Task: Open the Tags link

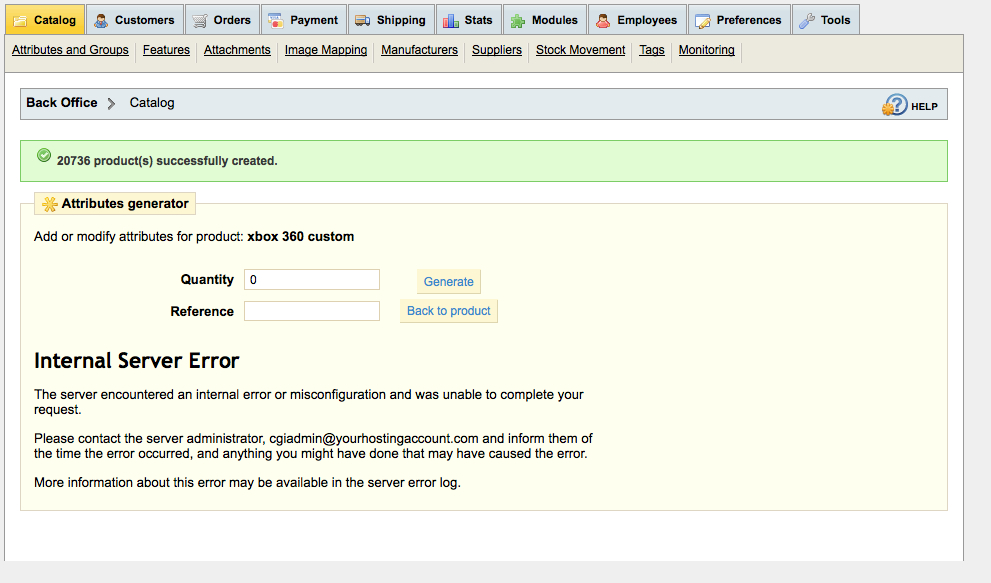Action: 652,50
